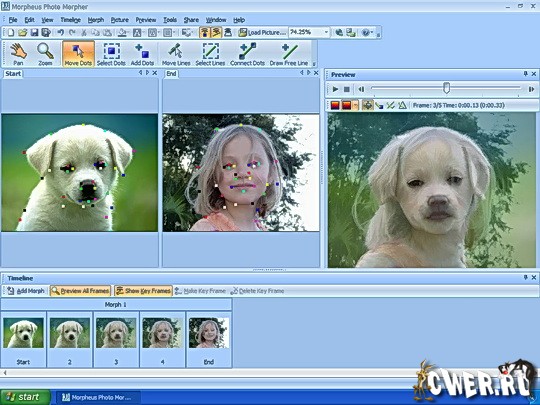Toggle Show Key Frames button
The width and height of the screenshot is (540, 405).
(x=143, y=291)
